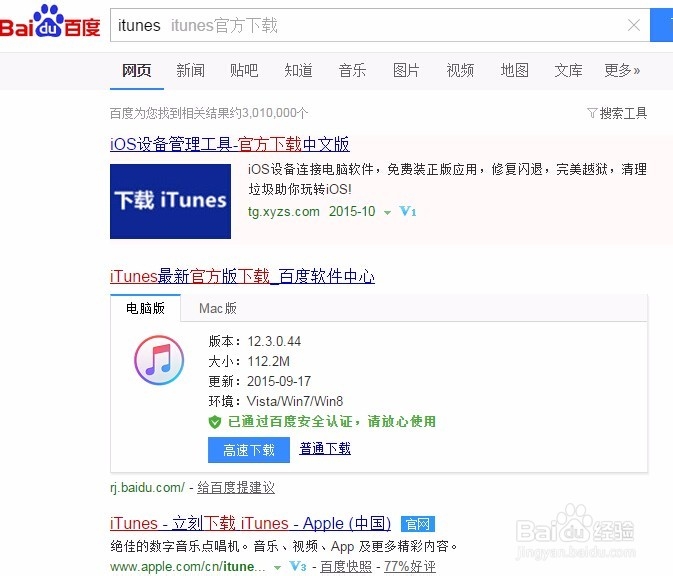Open the 视频 tab
Viewport: 673px width, 576px height.
click(x=460, y=70)
